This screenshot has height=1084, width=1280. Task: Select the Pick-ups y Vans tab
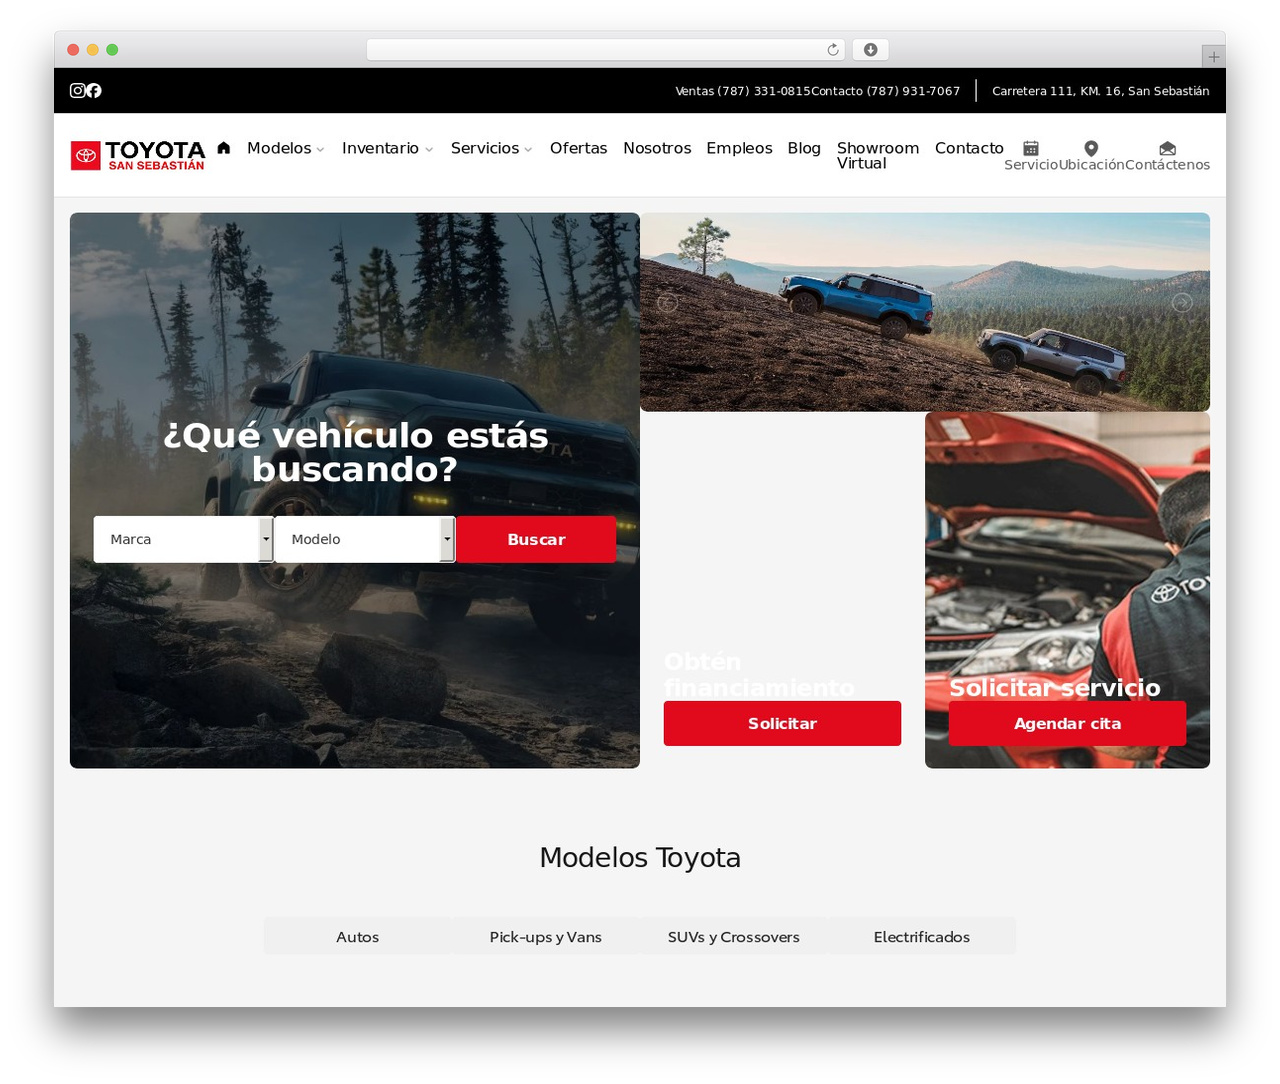click(x=546, y=937)
